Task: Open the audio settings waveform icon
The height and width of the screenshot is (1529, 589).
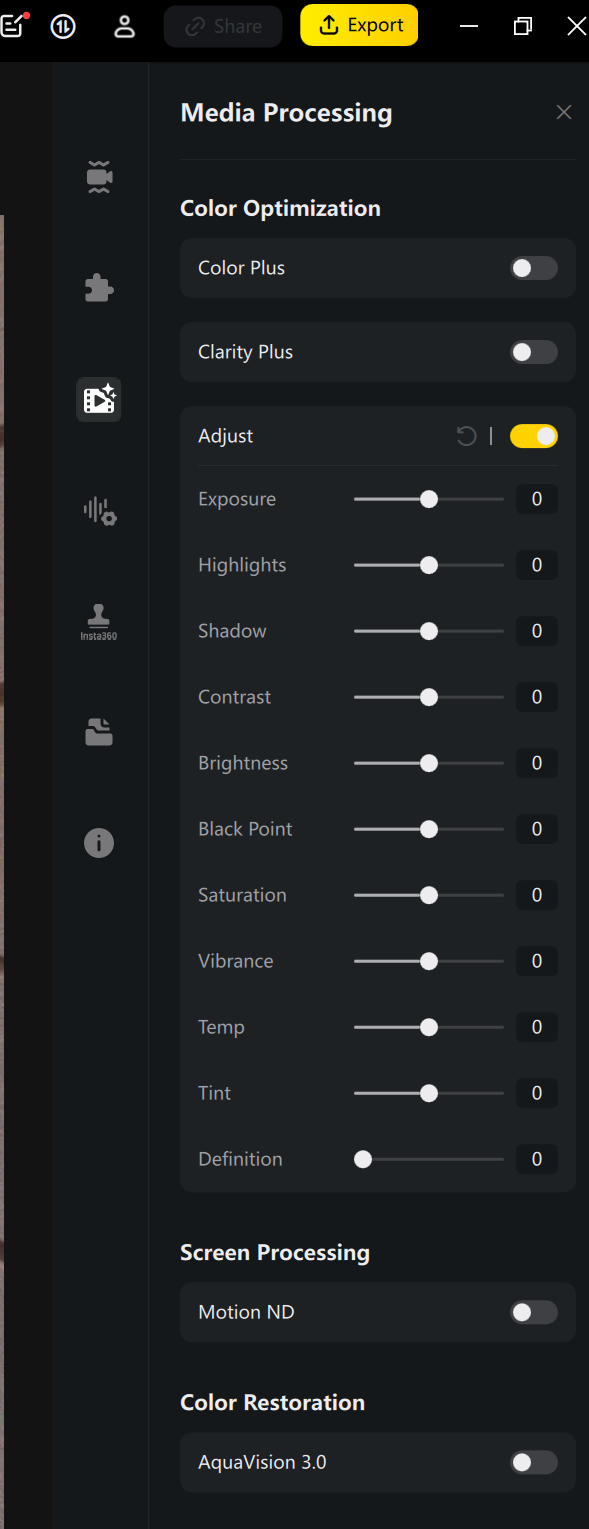Action: point(99,511)
